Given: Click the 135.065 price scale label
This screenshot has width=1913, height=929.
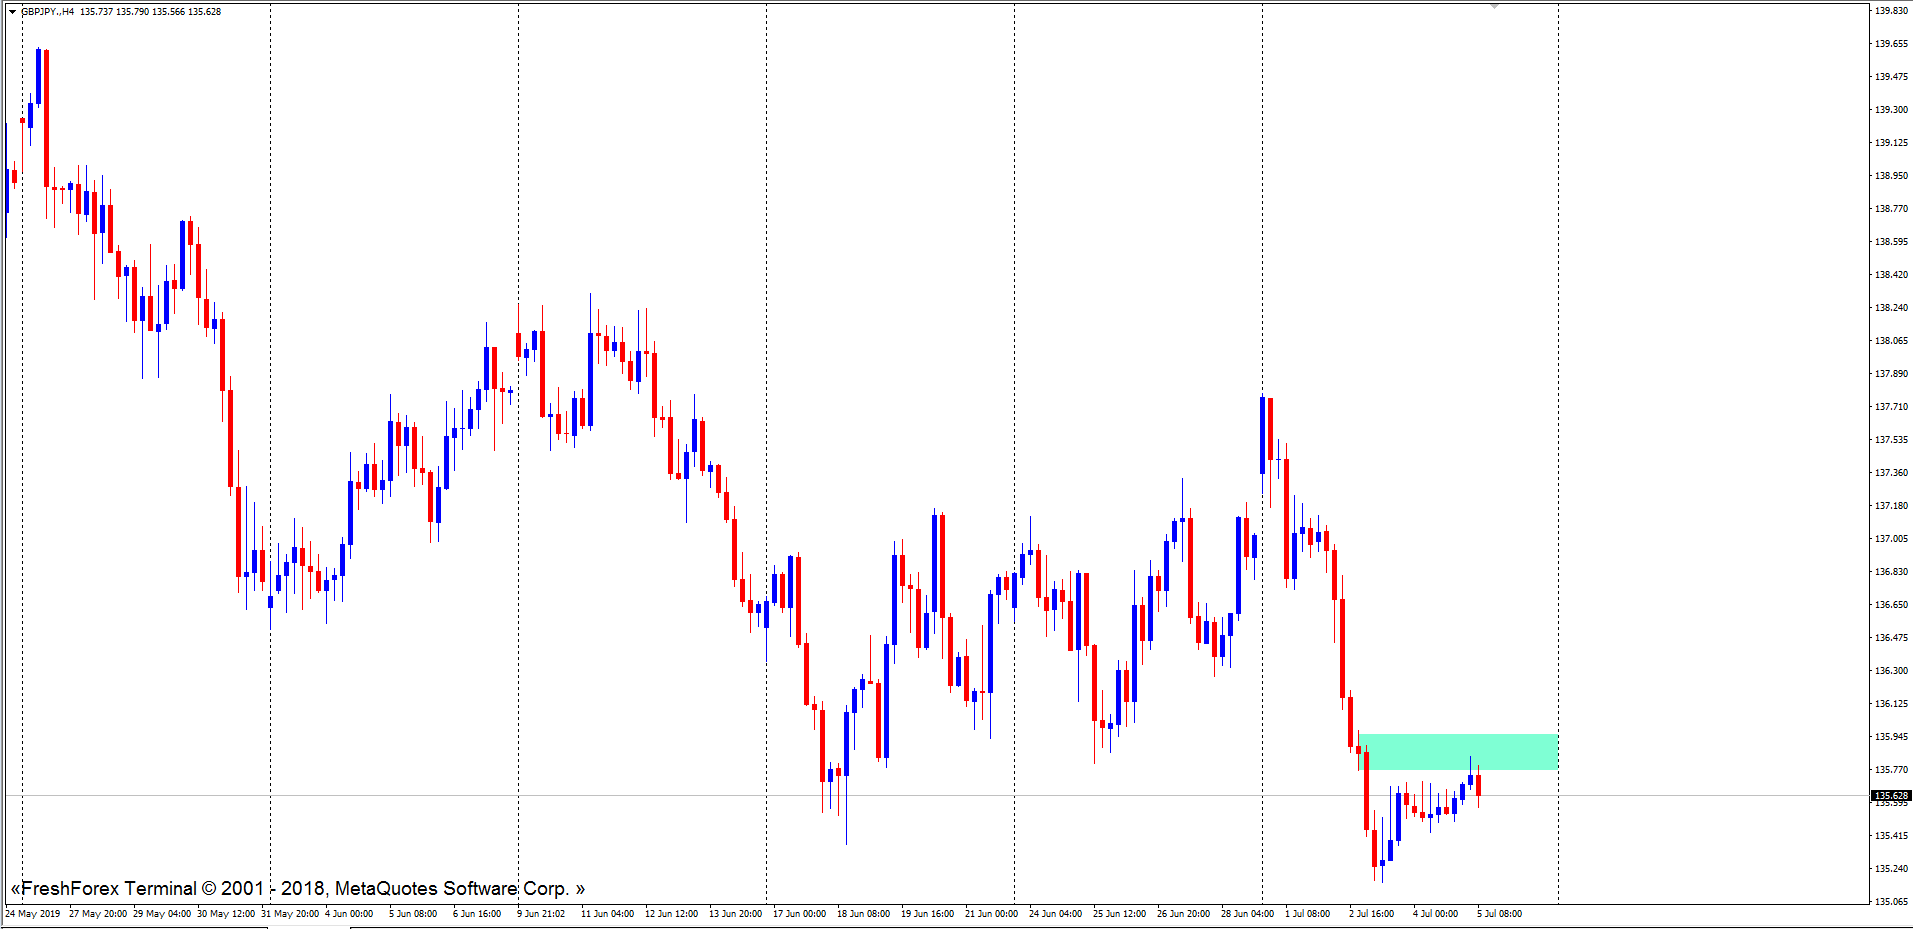Looking at the screenshot, I should click(x=1891, y=902).
